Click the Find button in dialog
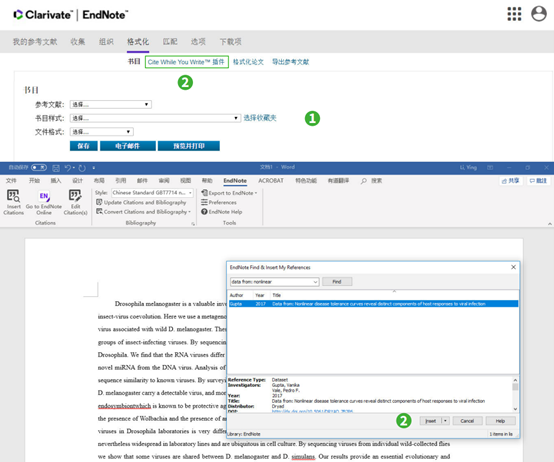This screenshot has width=554, height=462. (337, 282)
